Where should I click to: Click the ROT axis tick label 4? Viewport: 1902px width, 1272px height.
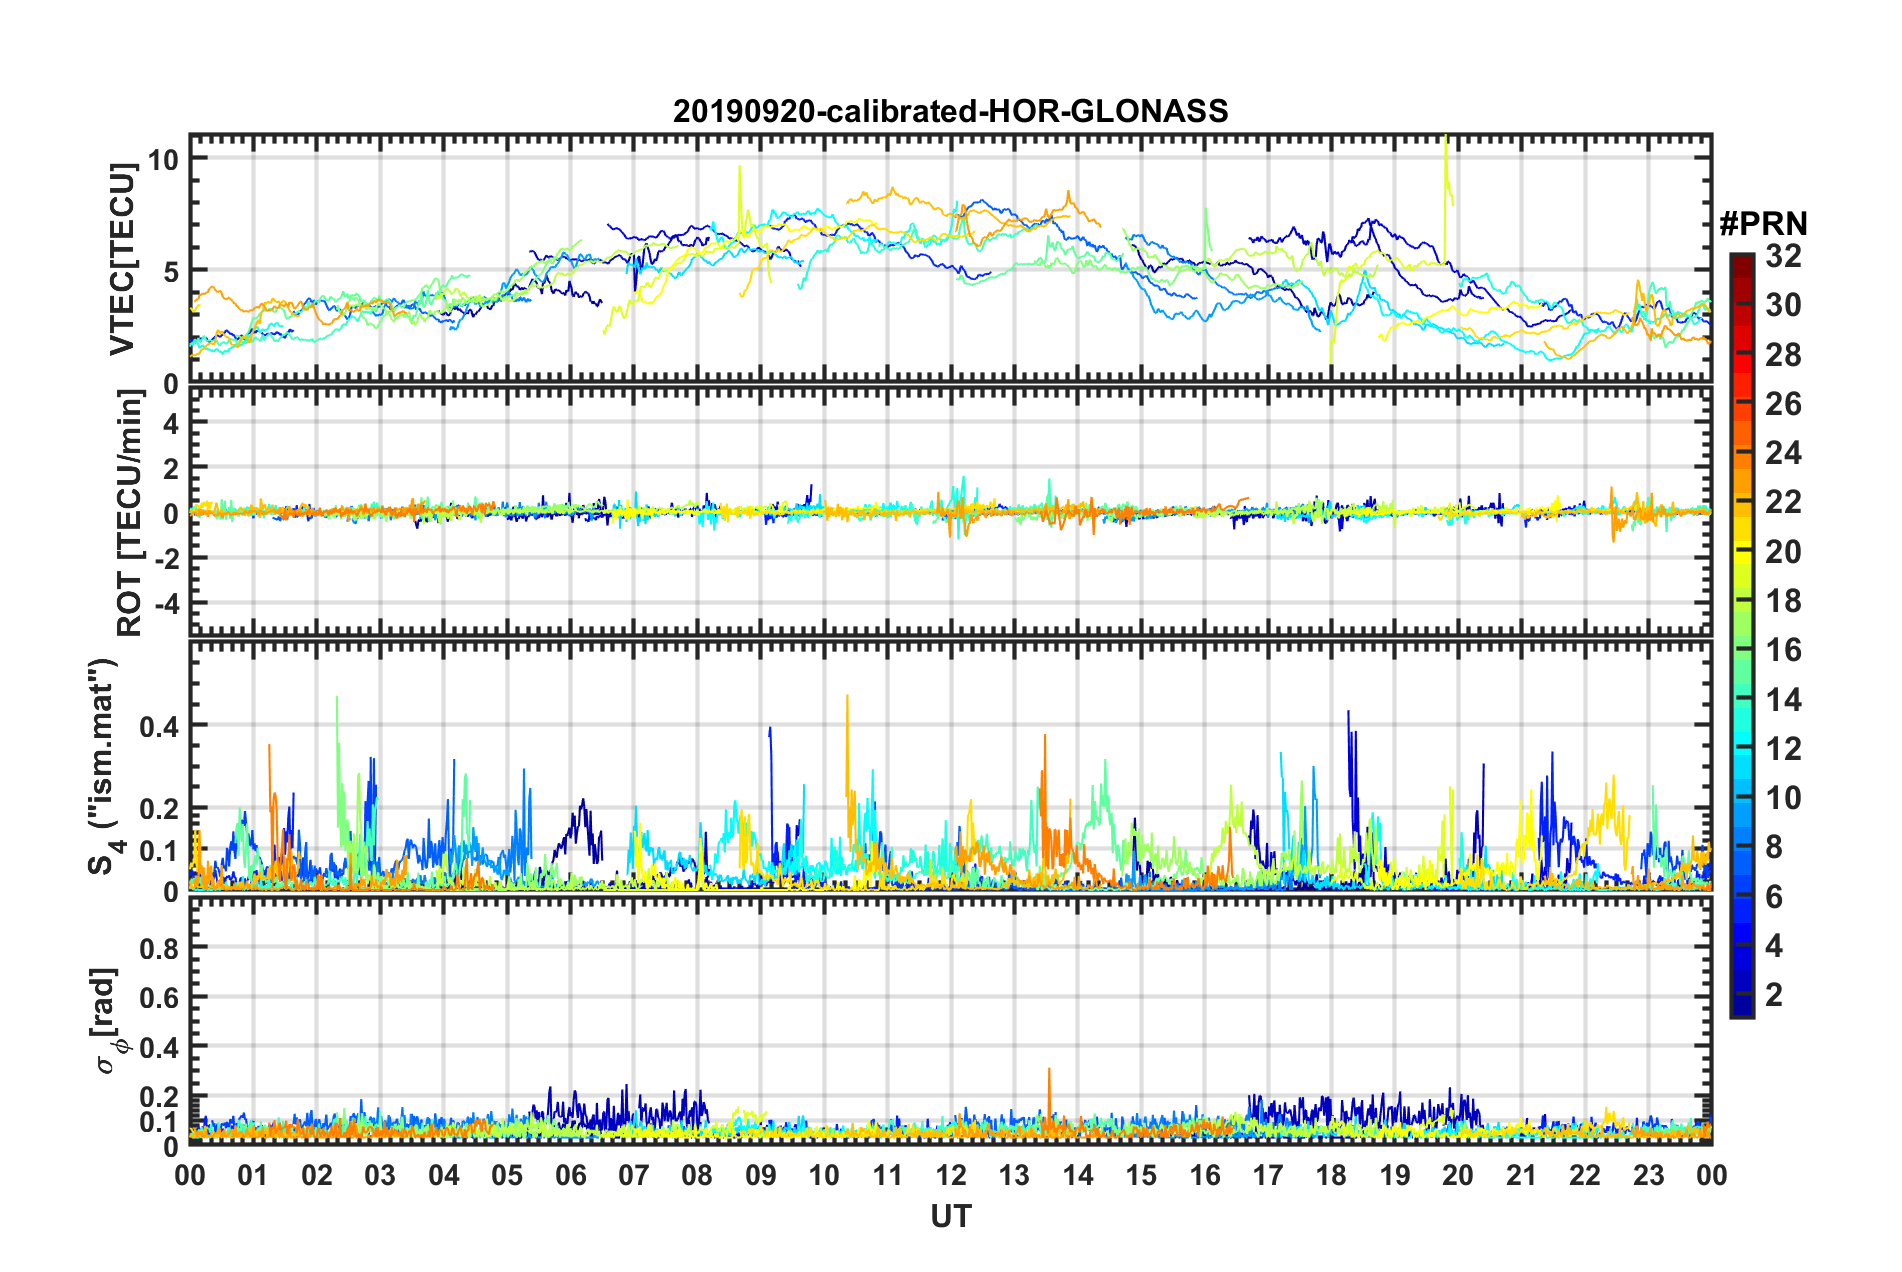click(x=171, y=424)
